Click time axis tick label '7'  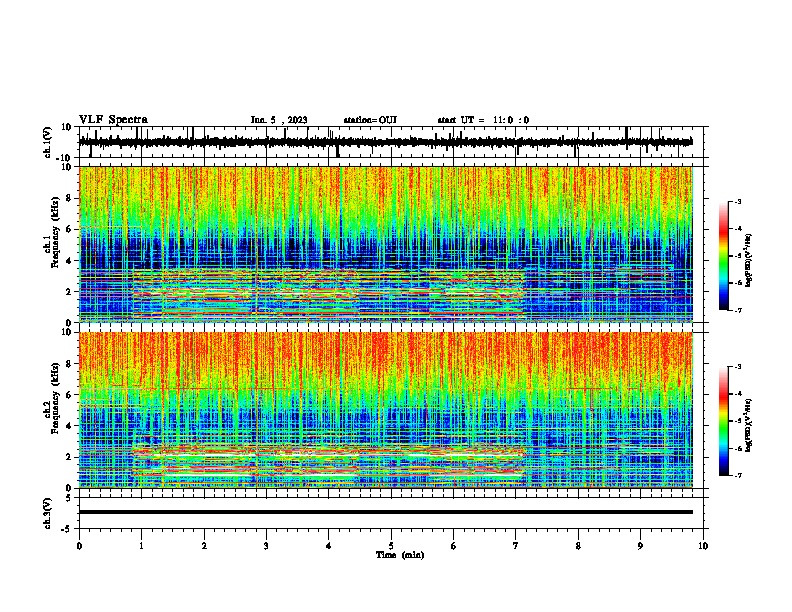coord(516,546)
